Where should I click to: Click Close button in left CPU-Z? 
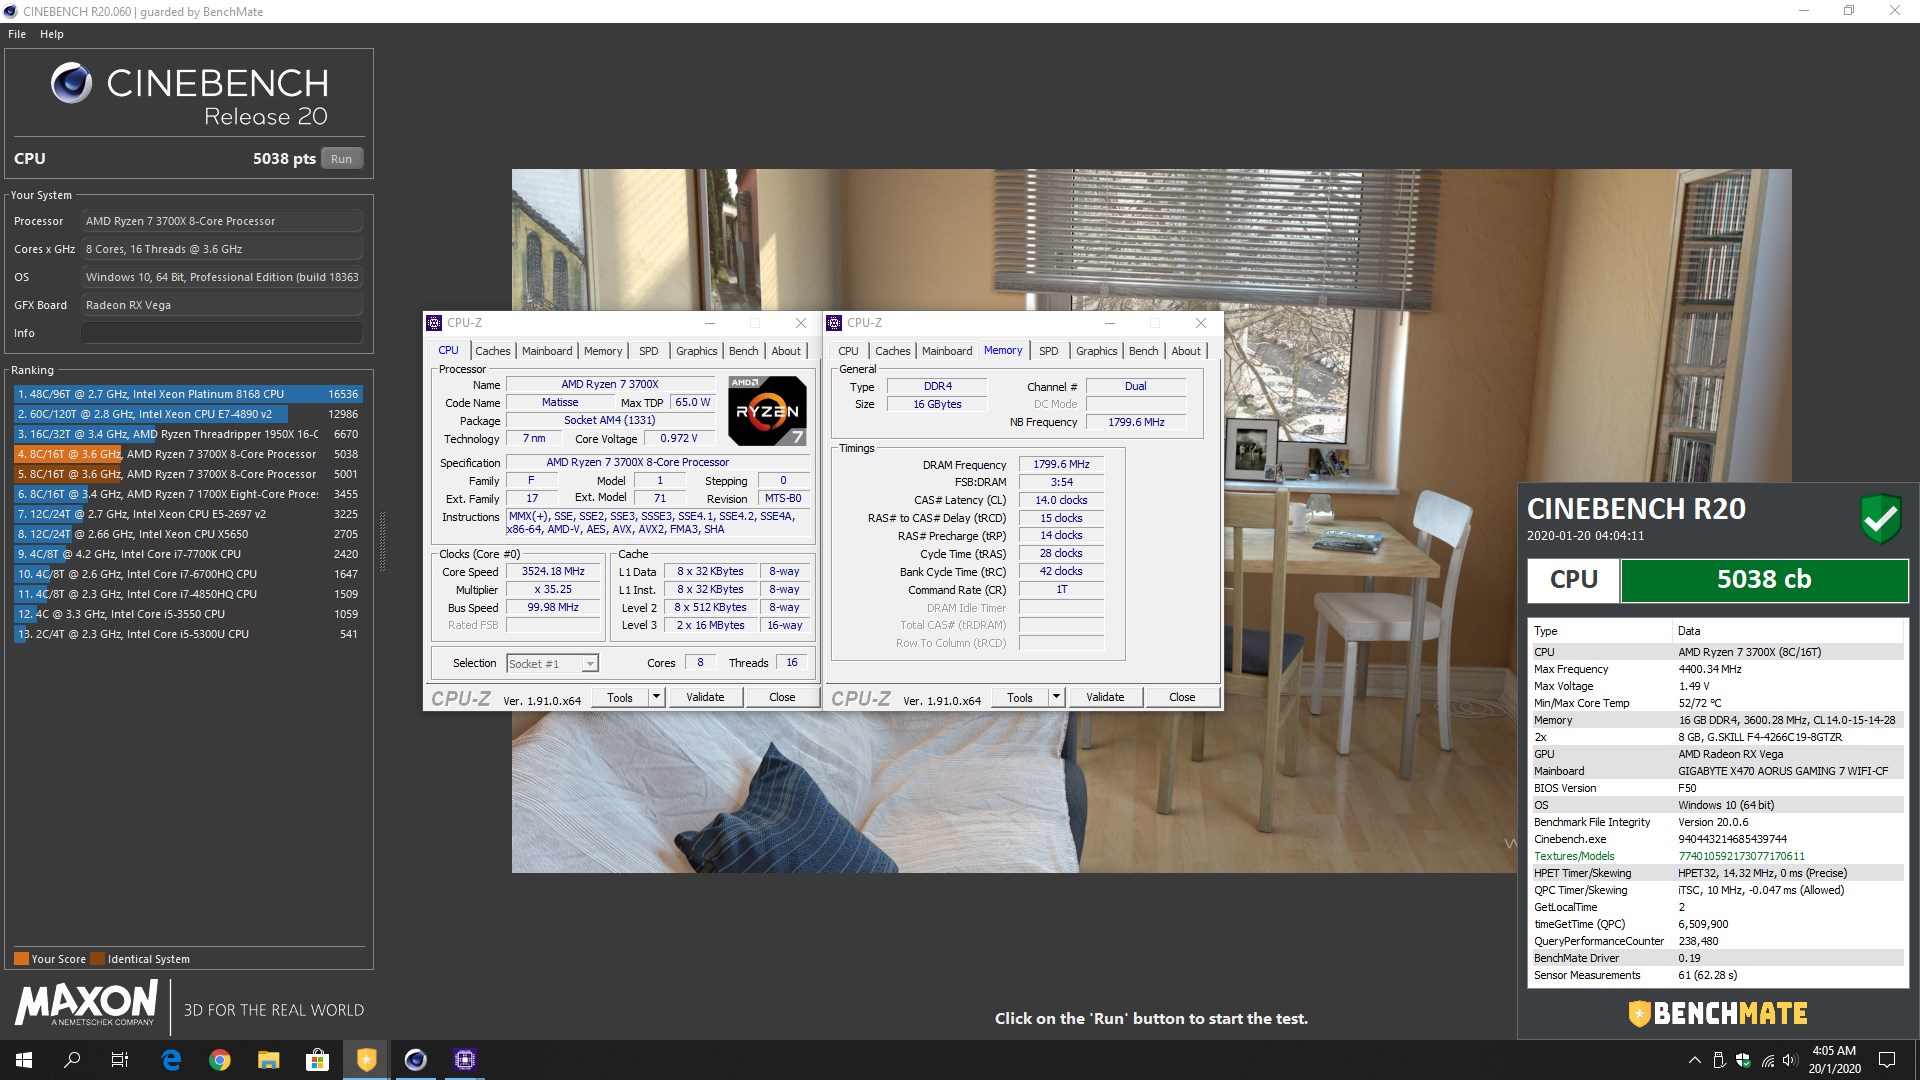[x=782, y=697]
